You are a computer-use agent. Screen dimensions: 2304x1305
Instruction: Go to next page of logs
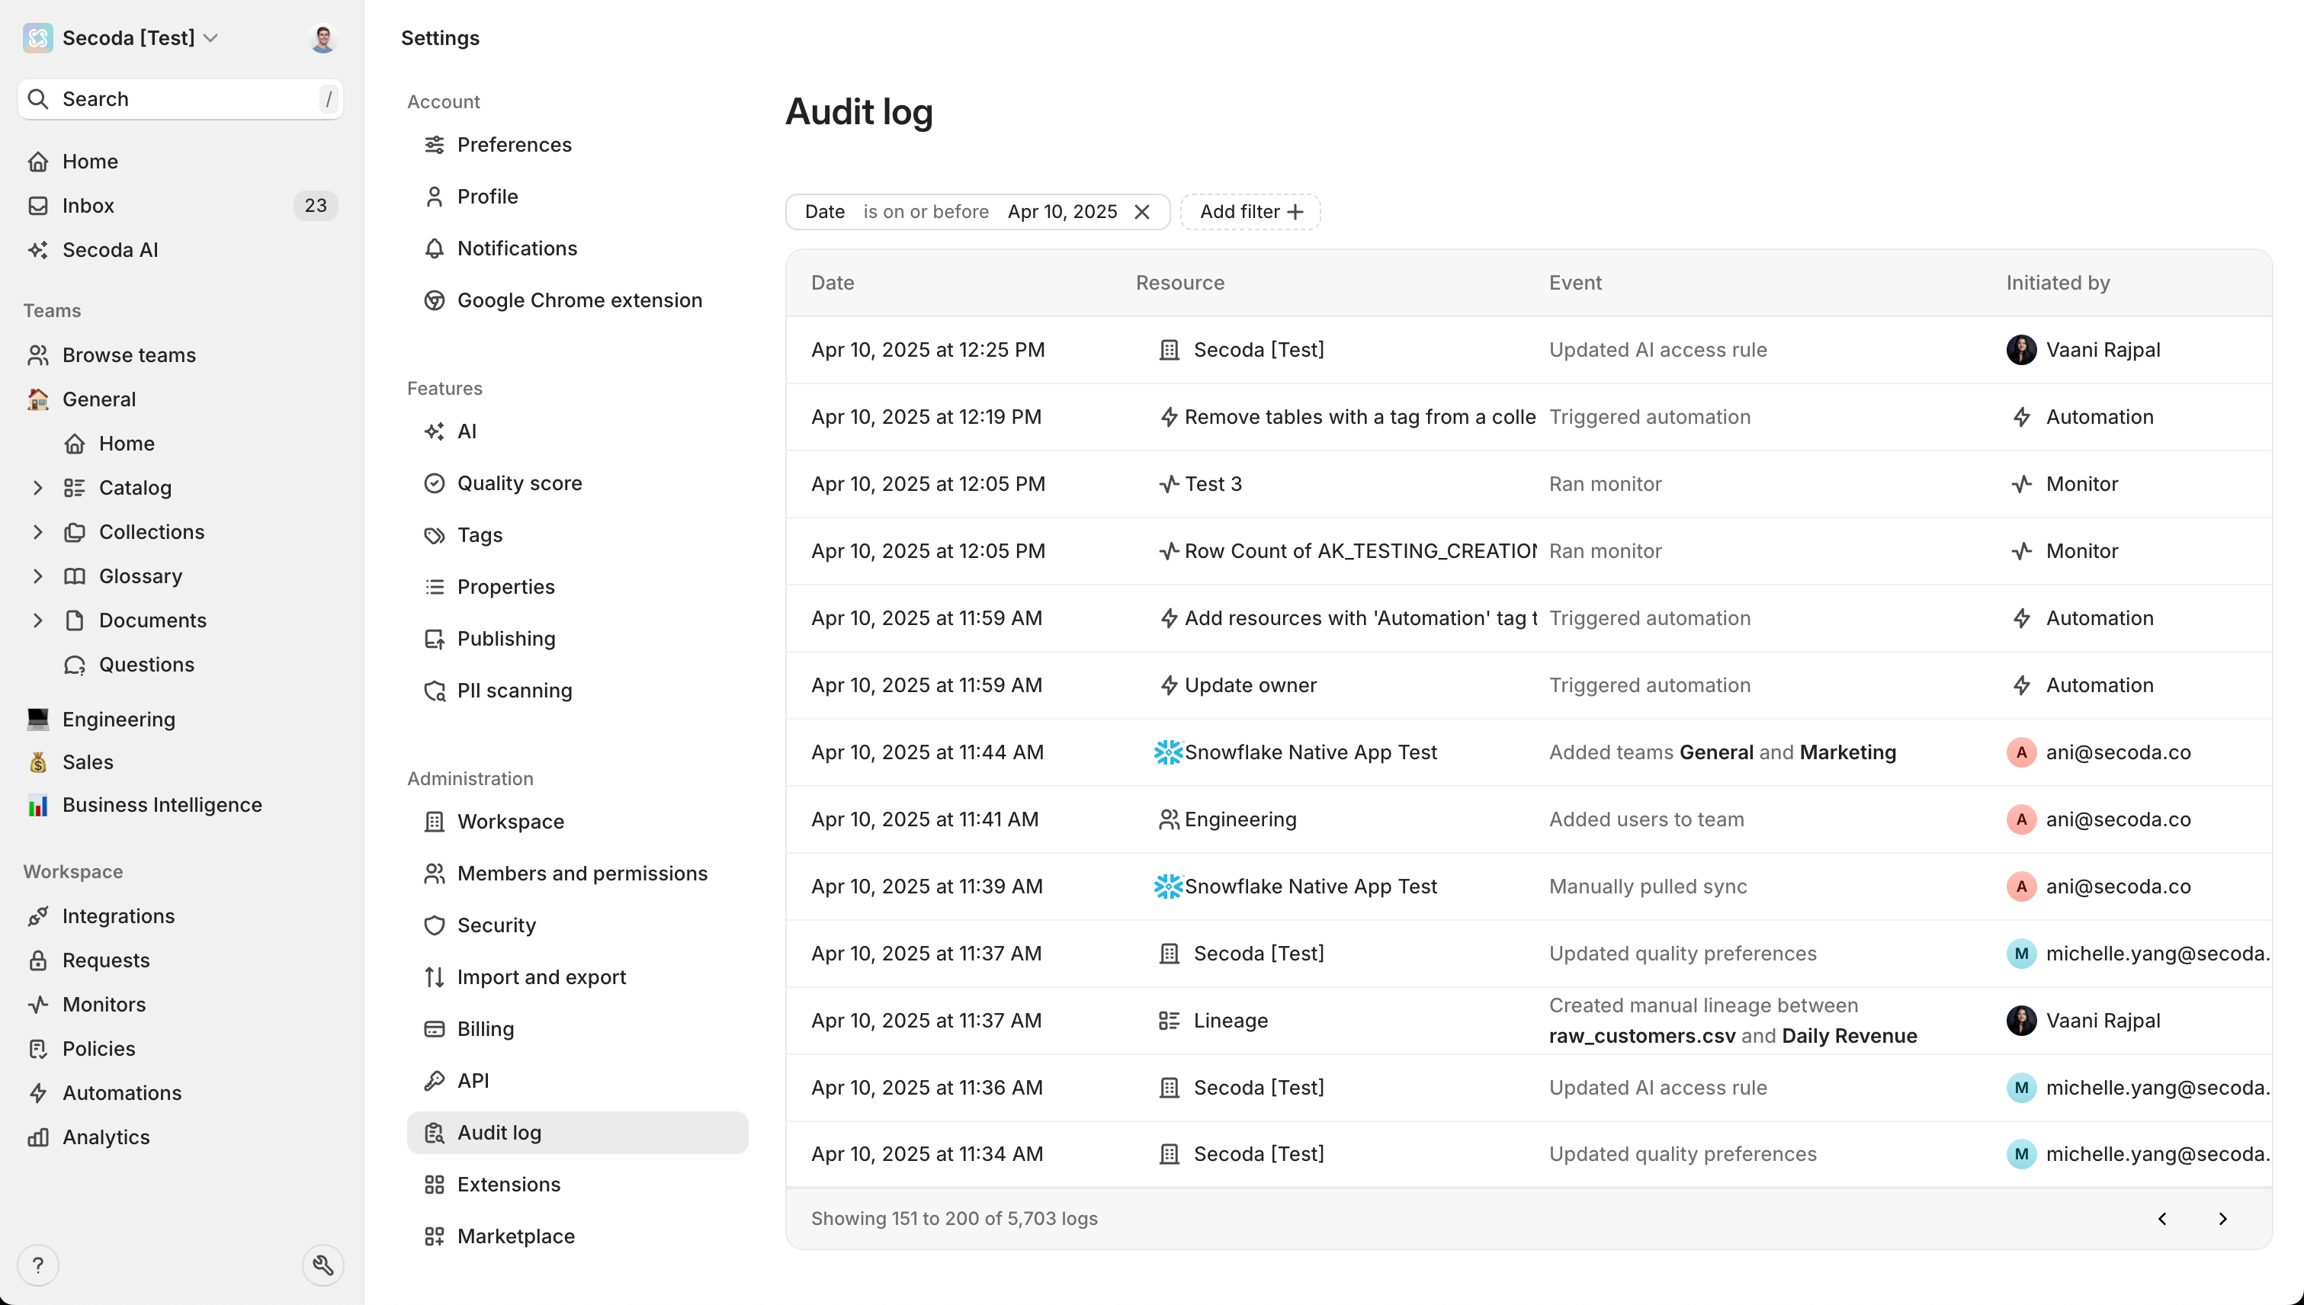coord(2222,1218)
